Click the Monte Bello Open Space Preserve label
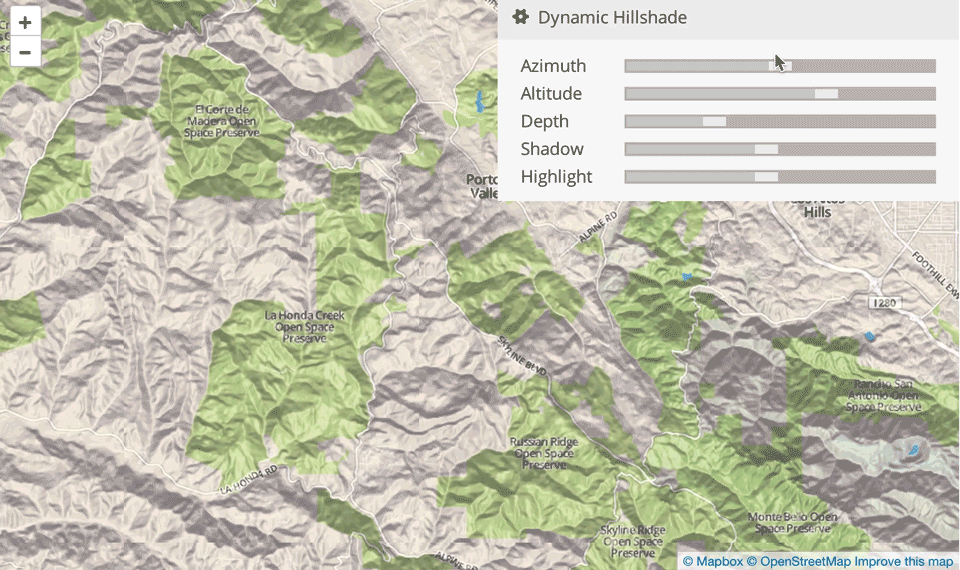Image resolution: width=960 pixels, height=570 pixels. coord(792,522)
